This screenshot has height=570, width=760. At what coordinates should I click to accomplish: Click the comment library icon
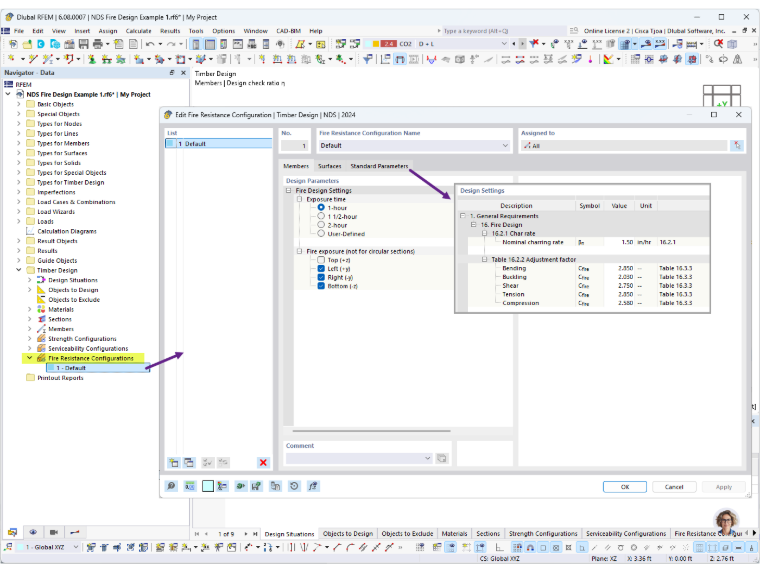(442, 458)
